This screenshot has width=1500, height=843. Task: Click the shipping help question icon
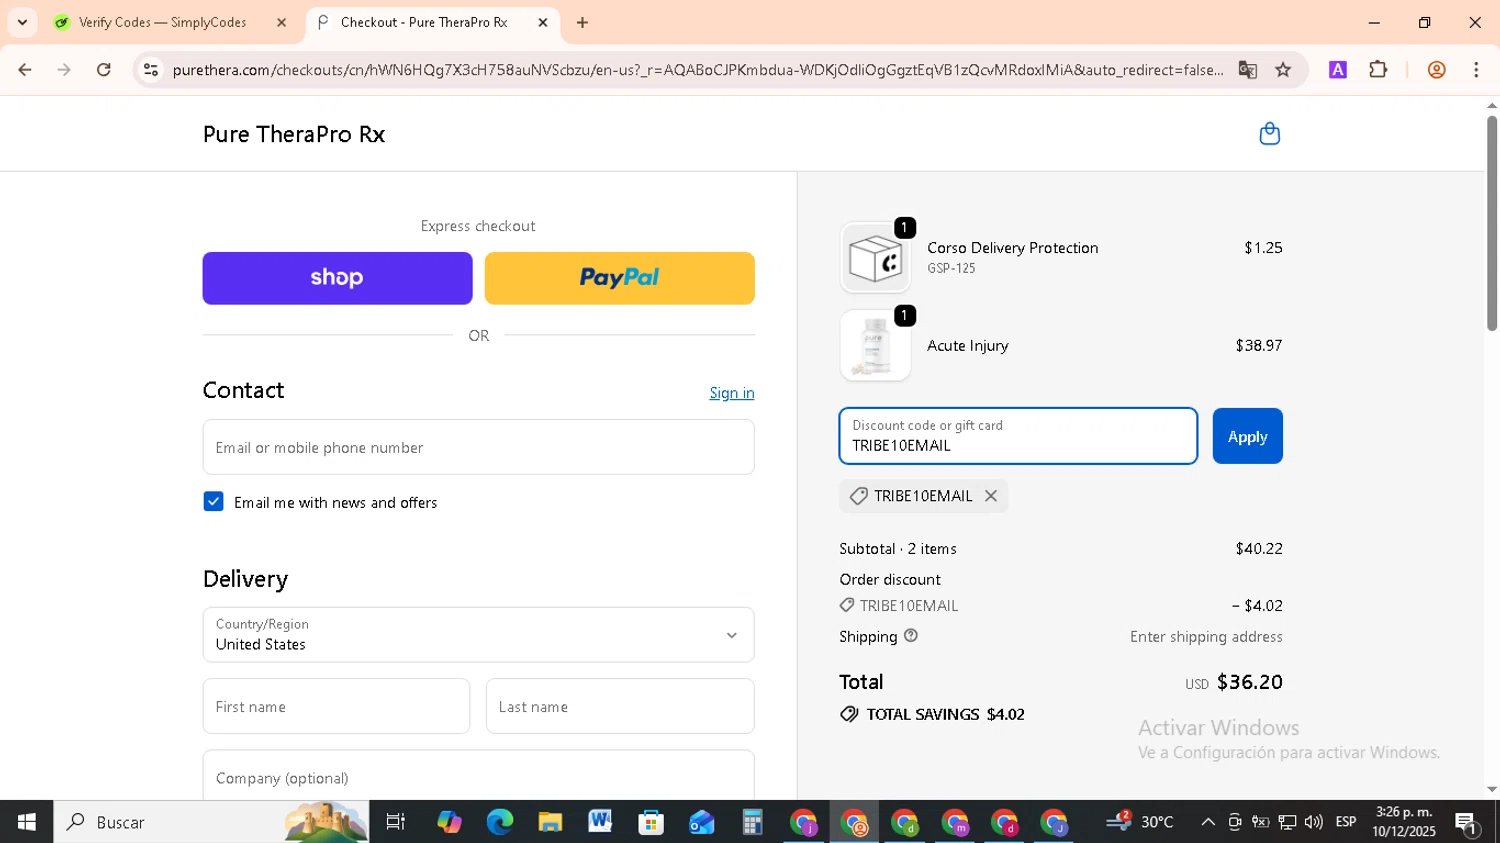tap(911, 636)
